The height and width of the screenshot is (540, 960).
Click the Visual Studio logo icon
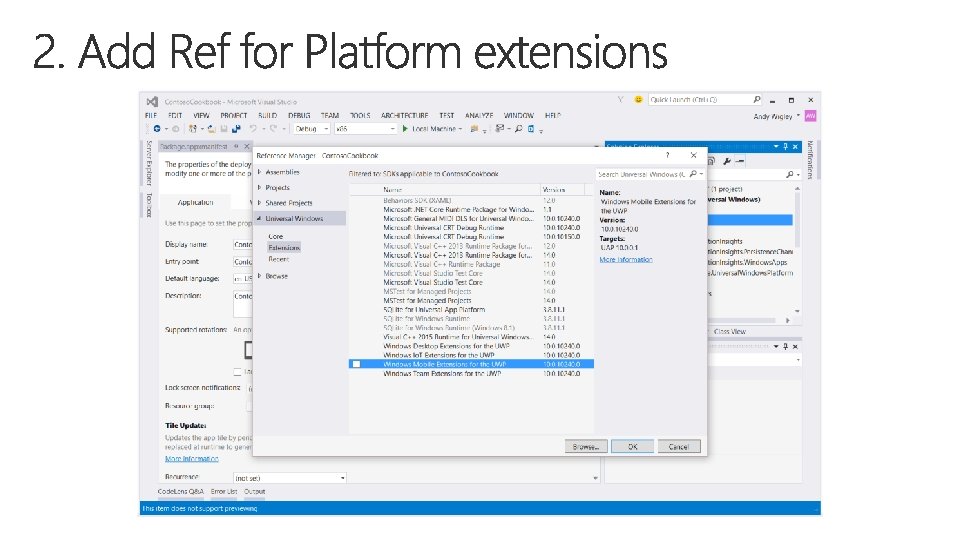[x=152, y=102]
